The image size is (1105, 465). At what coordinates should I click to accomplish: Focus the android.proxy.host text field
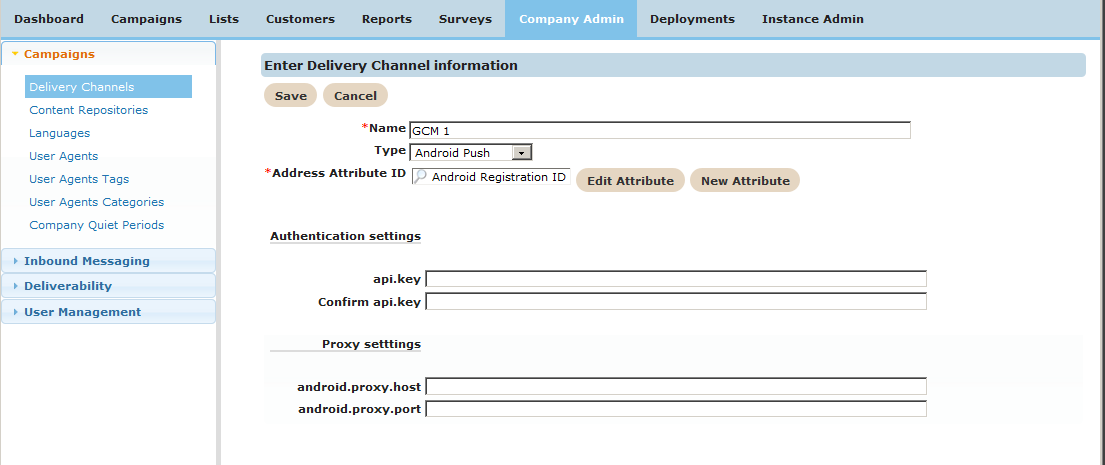[676, 386]
